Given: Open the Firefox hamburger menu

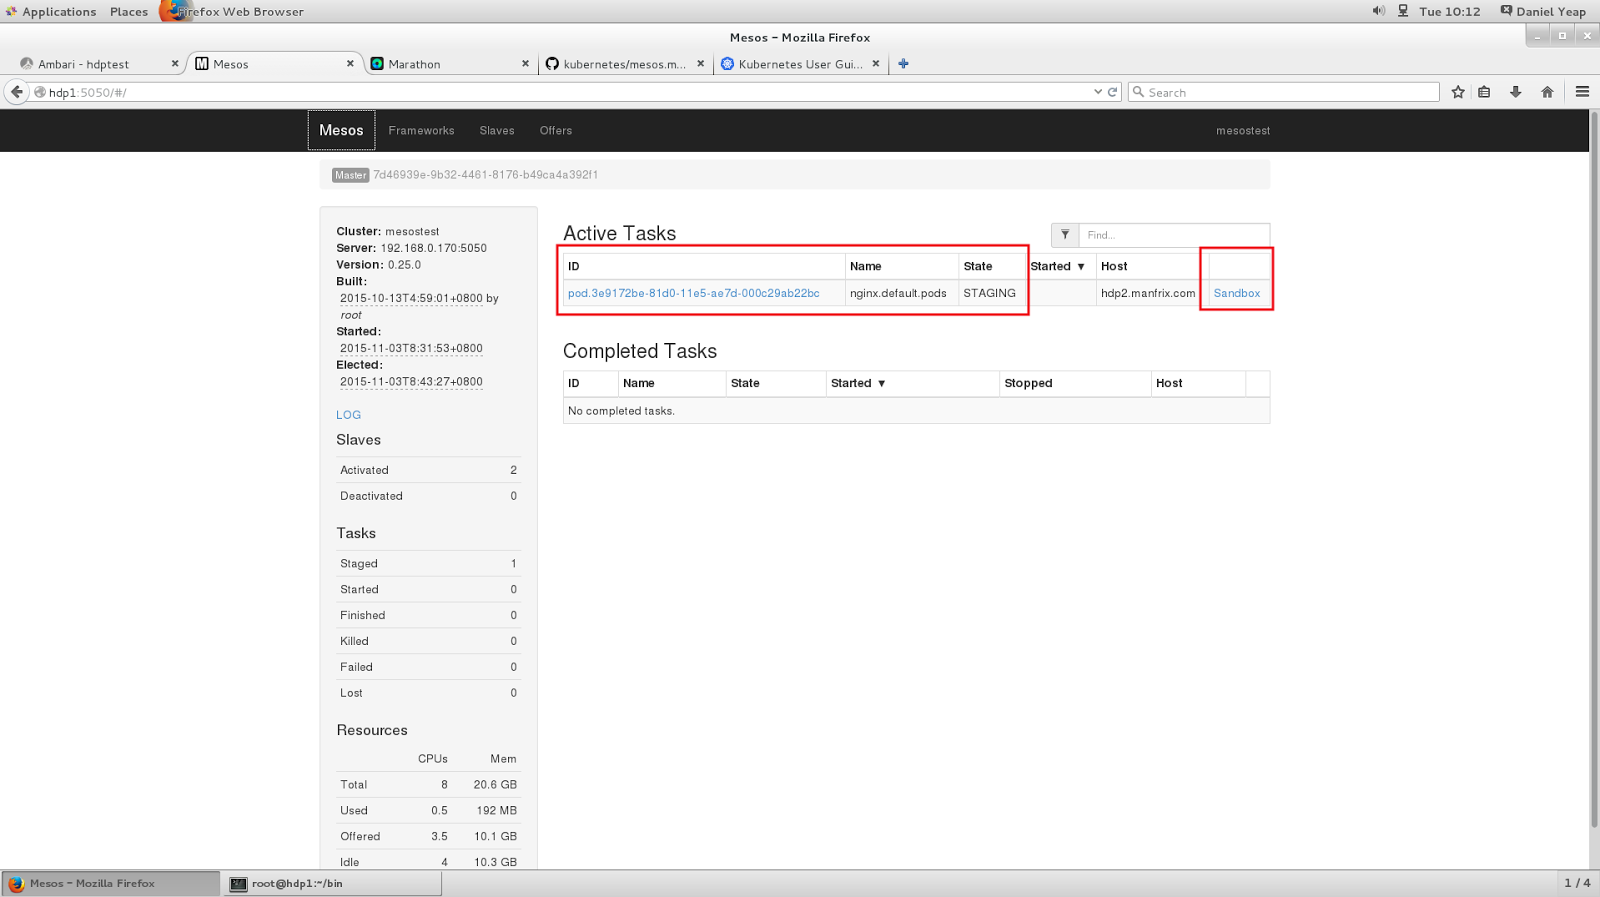Looking at the screenshot, I should 1582,92.
